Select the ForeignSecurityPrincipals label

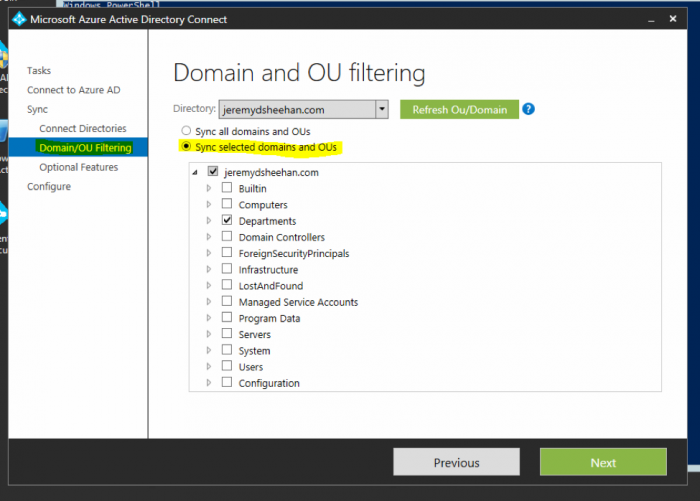[x=294, y=254]
